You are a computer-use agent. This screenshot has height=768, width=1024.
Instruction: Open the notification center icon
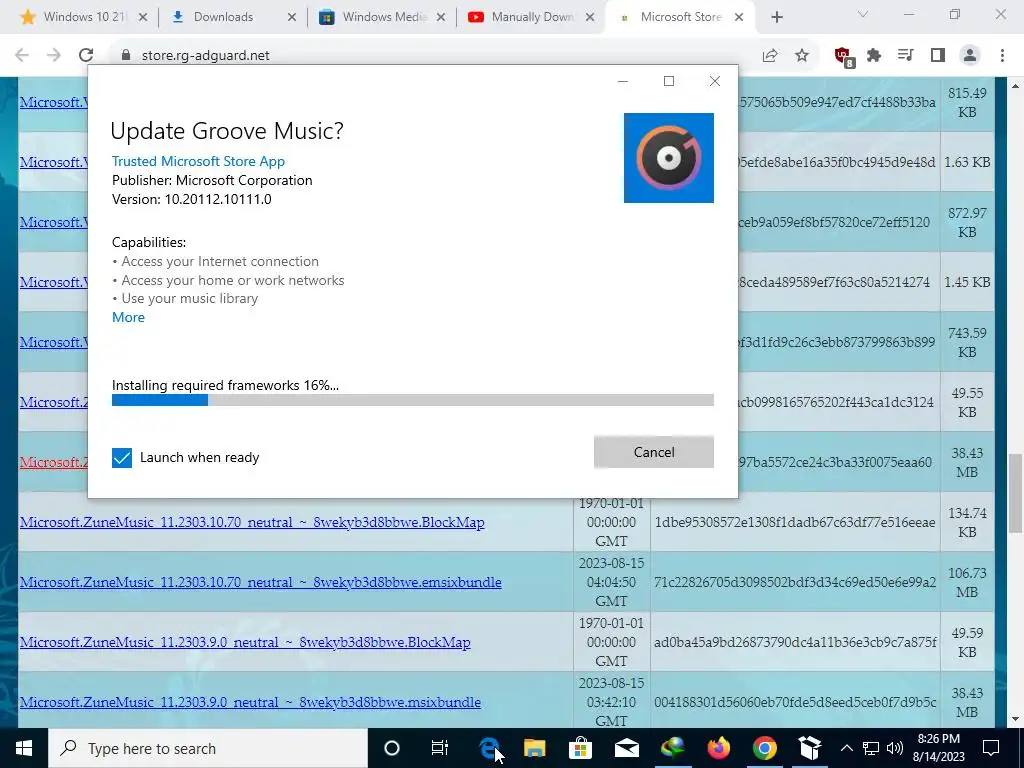(991, 748)
